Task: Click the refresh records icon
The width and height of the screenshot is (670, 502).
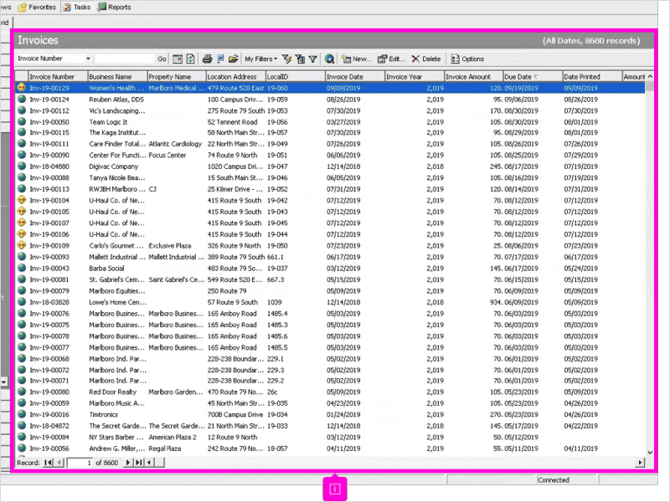Action: click(x=191, y=59)
